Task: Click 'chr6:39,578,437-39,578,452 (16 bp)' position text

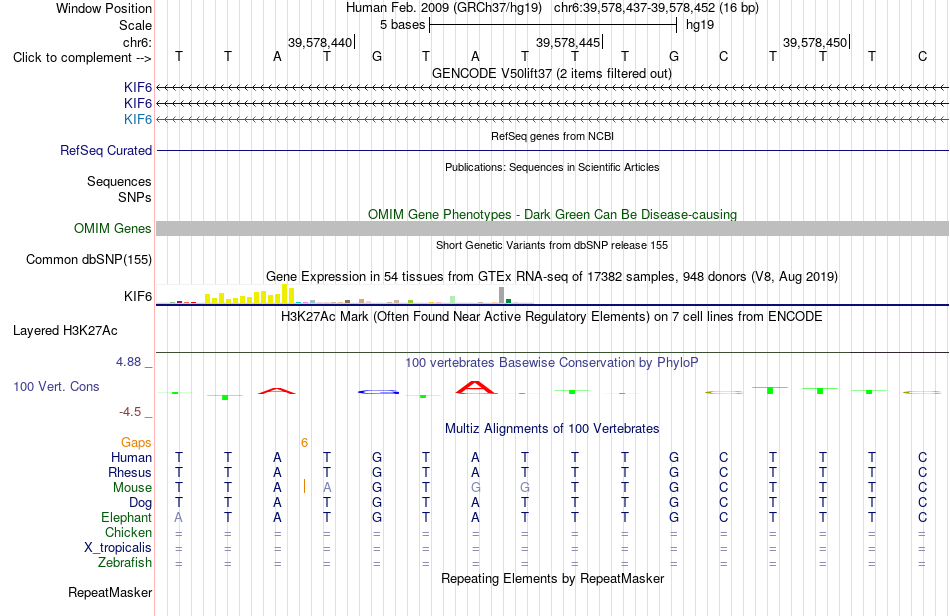Action: coord(656,8)
